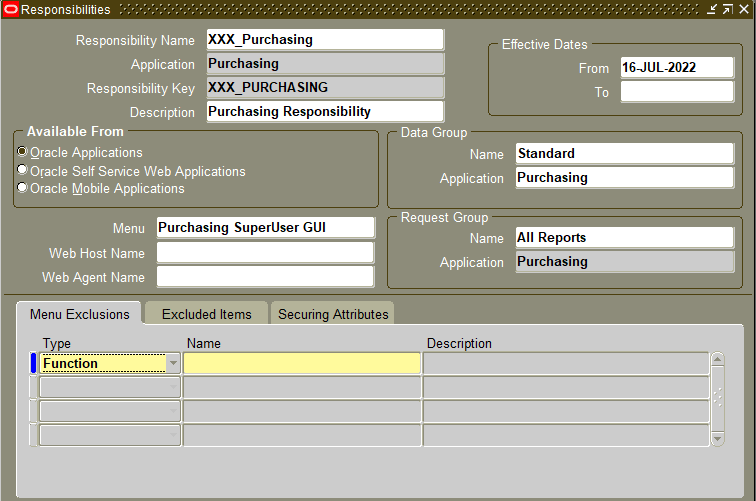Click the record indicator of second exclusion row
Image resolution: width=756 pixels, height=501 pixels.
33,387
